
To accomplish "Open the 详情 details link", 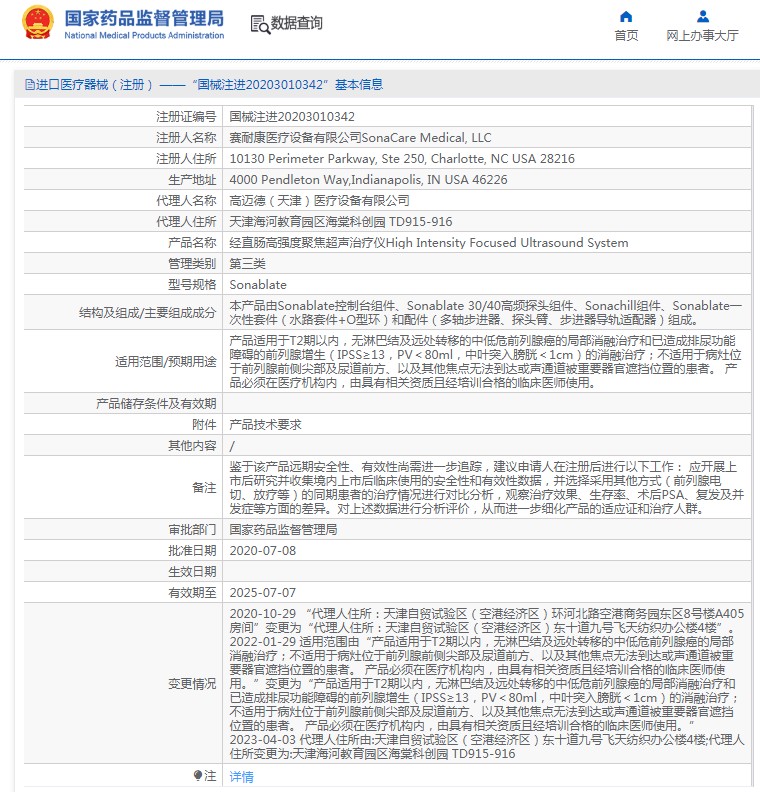I will pyautogui.click(x=241, y=776).
